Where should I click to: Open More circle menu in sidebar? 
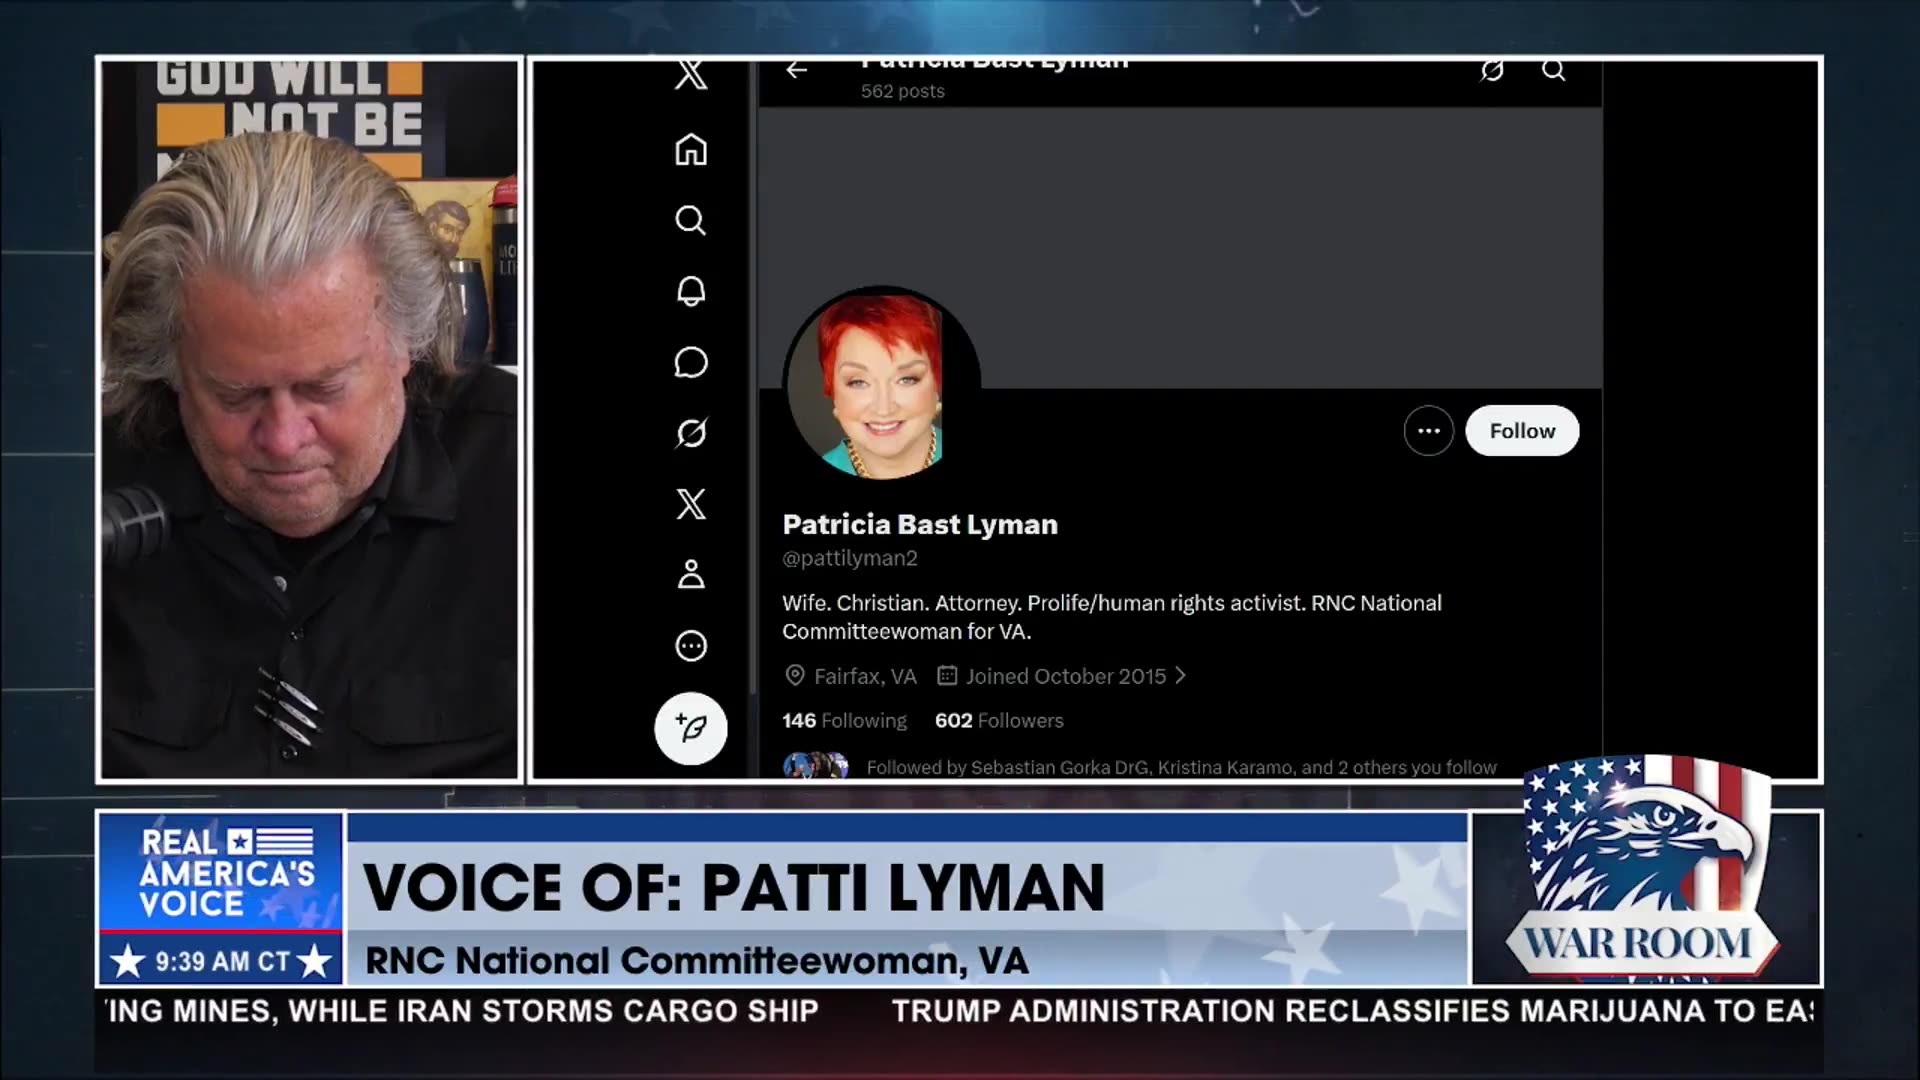(x=691, y=646)
